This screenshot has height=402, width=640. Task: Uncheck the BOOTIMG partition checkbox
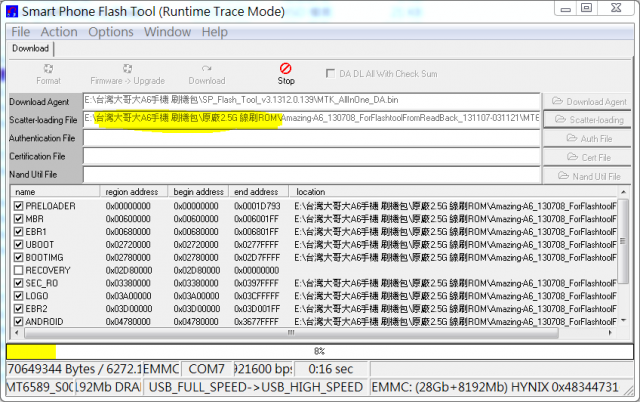point(18,257)
